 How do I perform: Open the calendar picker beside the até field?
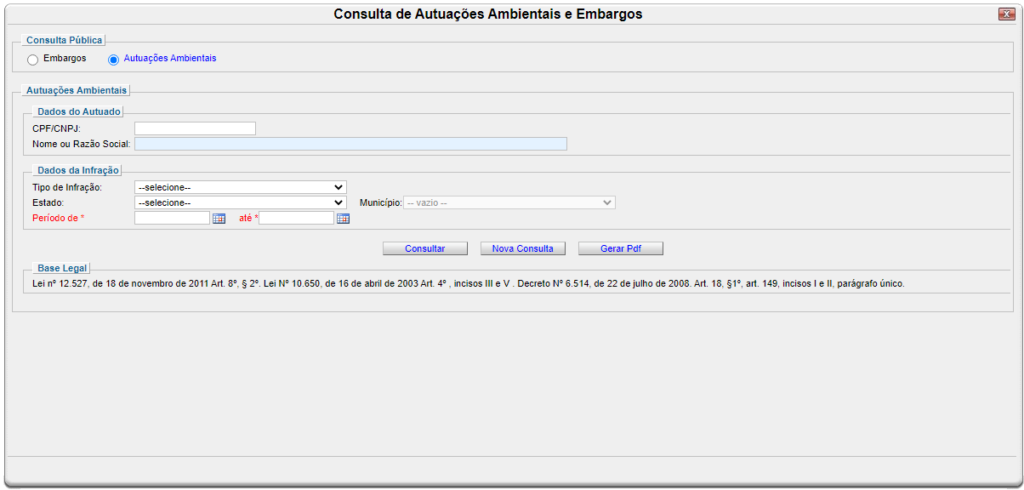click(343, 218)
